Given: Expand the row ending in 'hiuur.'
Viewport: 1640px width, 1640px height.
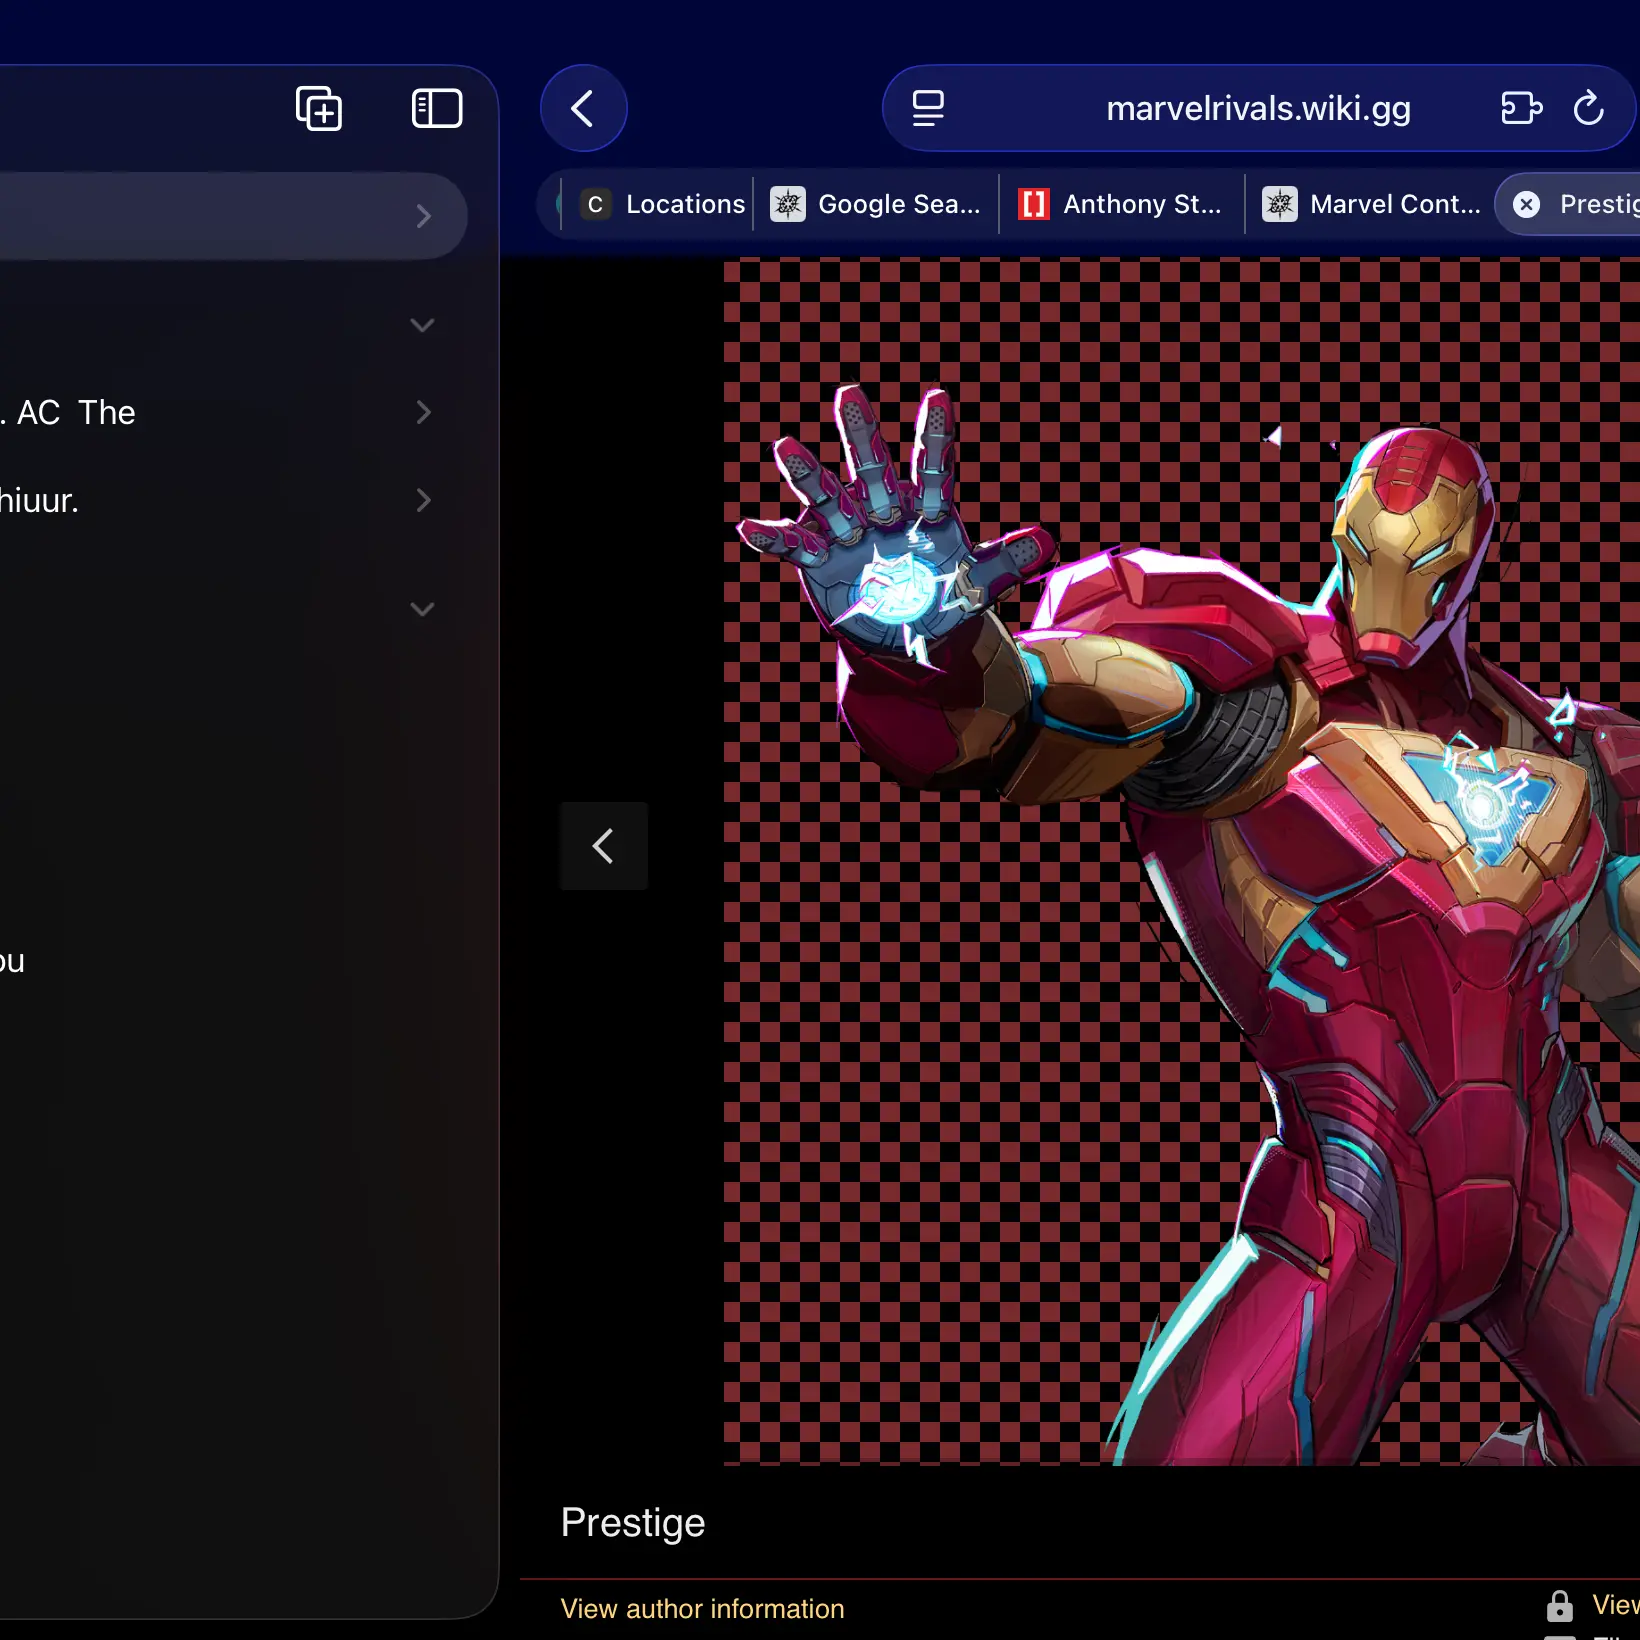Looking at the screenshot, I should pos(423,500).
